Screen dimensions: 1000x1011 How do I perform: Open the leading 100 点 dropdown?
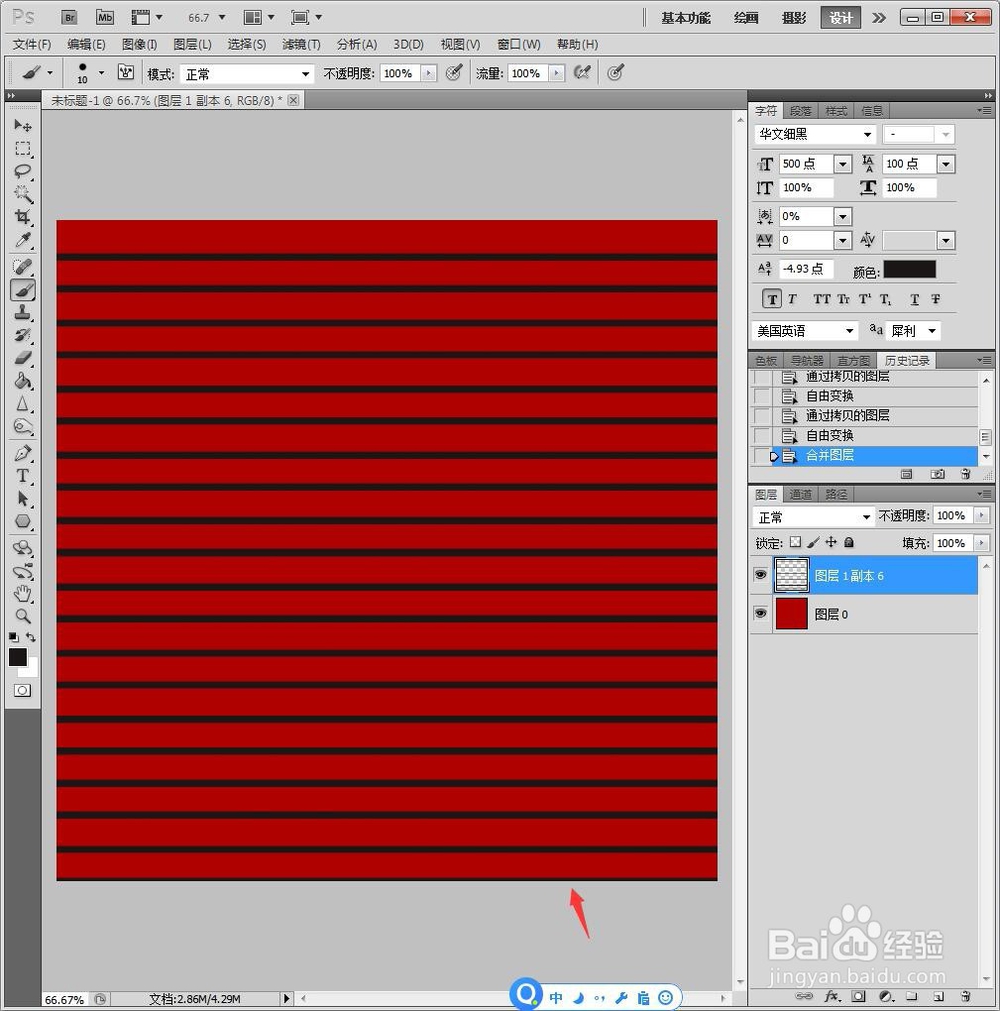946,164
